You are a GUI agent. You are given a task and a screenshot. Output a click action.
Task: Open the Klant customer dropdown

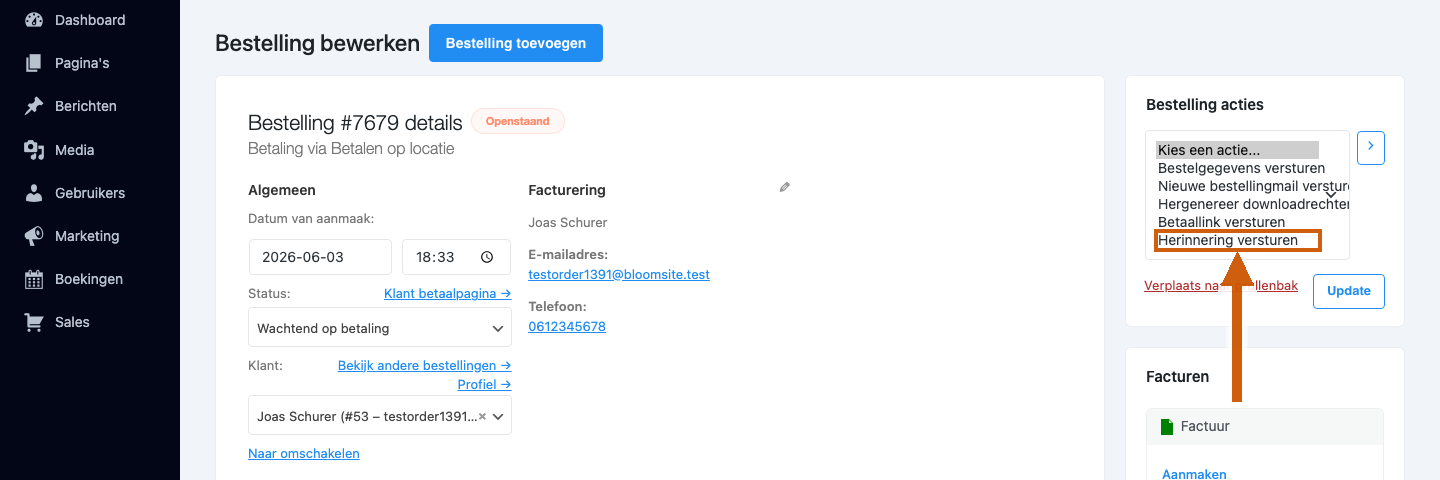(380, 416)
